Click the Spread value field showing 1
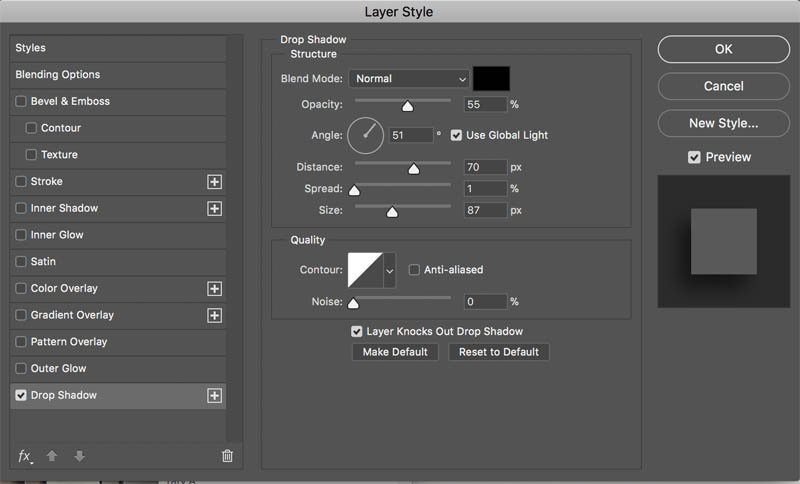Screen dimensions: 800x484 pyautogui.click(x=485, y=189)
